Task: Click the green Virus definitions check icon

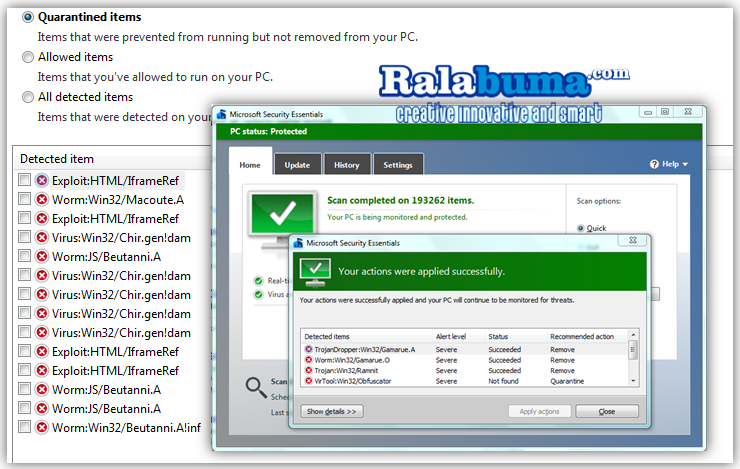Action: (x=258, y=295)
